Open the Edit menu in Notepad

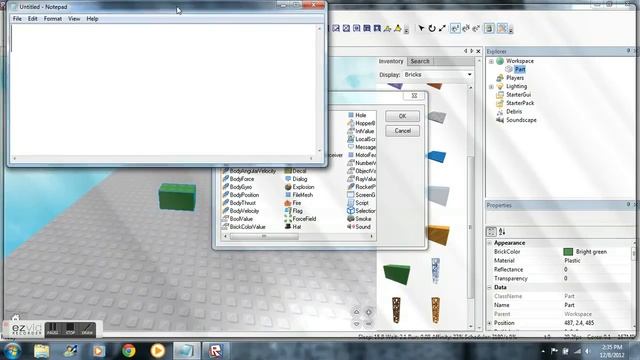33,19
